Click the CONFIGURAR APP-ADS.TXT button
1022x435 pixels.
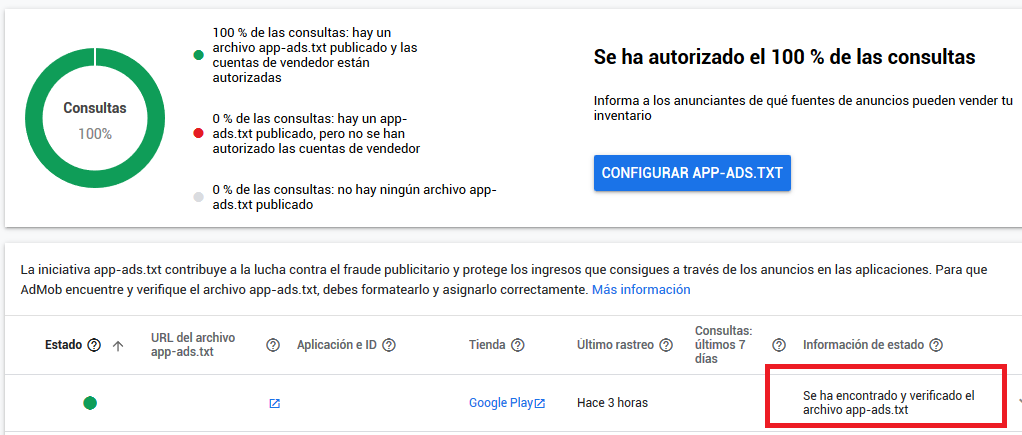tap(692, 173)
